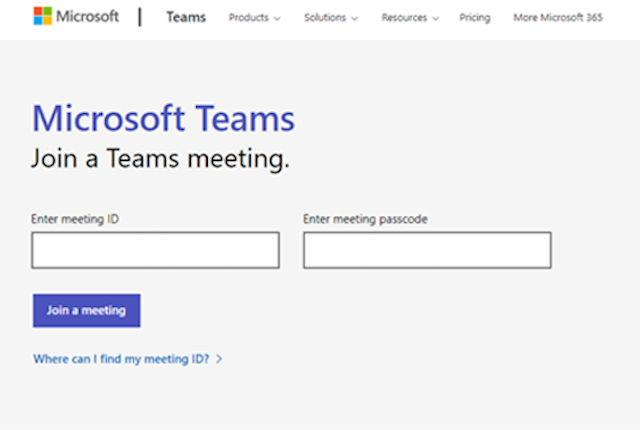This screenshot has height=430, width=640.
Task: Click the Enter meeting passcode label
Action: (x=365, y=219)
